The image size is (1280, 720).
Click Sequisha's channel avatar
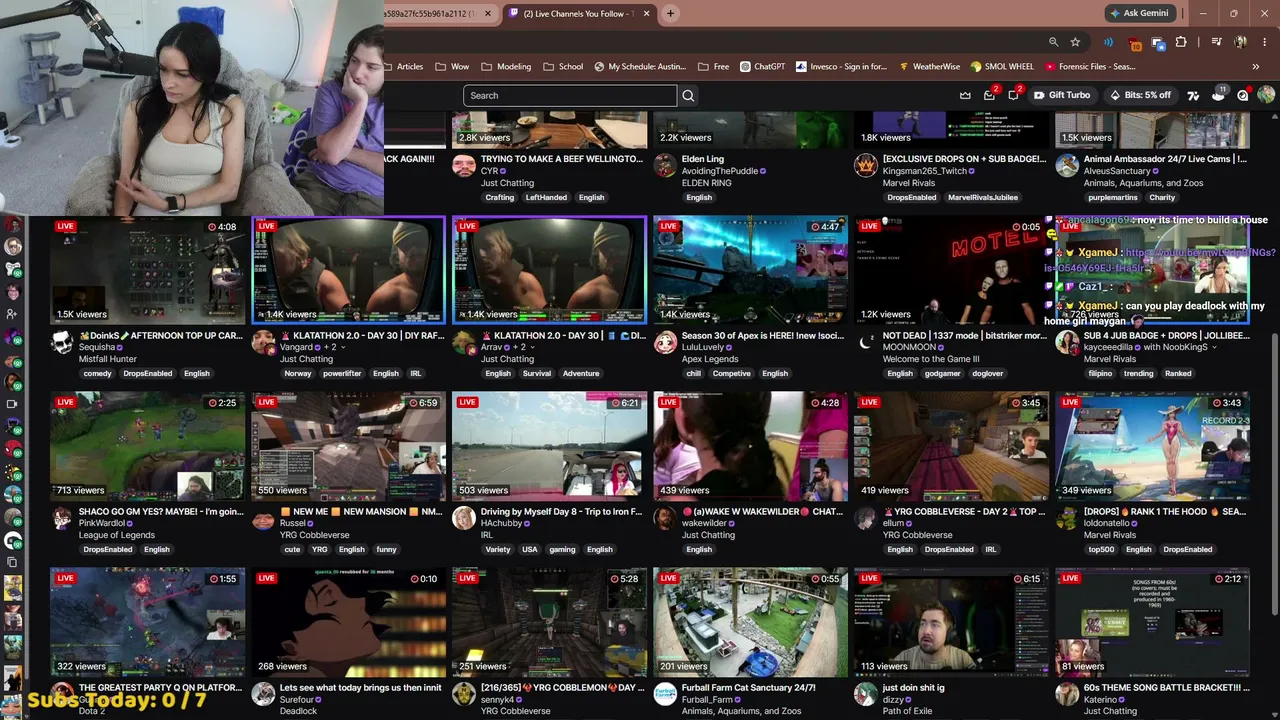(63, 342)
